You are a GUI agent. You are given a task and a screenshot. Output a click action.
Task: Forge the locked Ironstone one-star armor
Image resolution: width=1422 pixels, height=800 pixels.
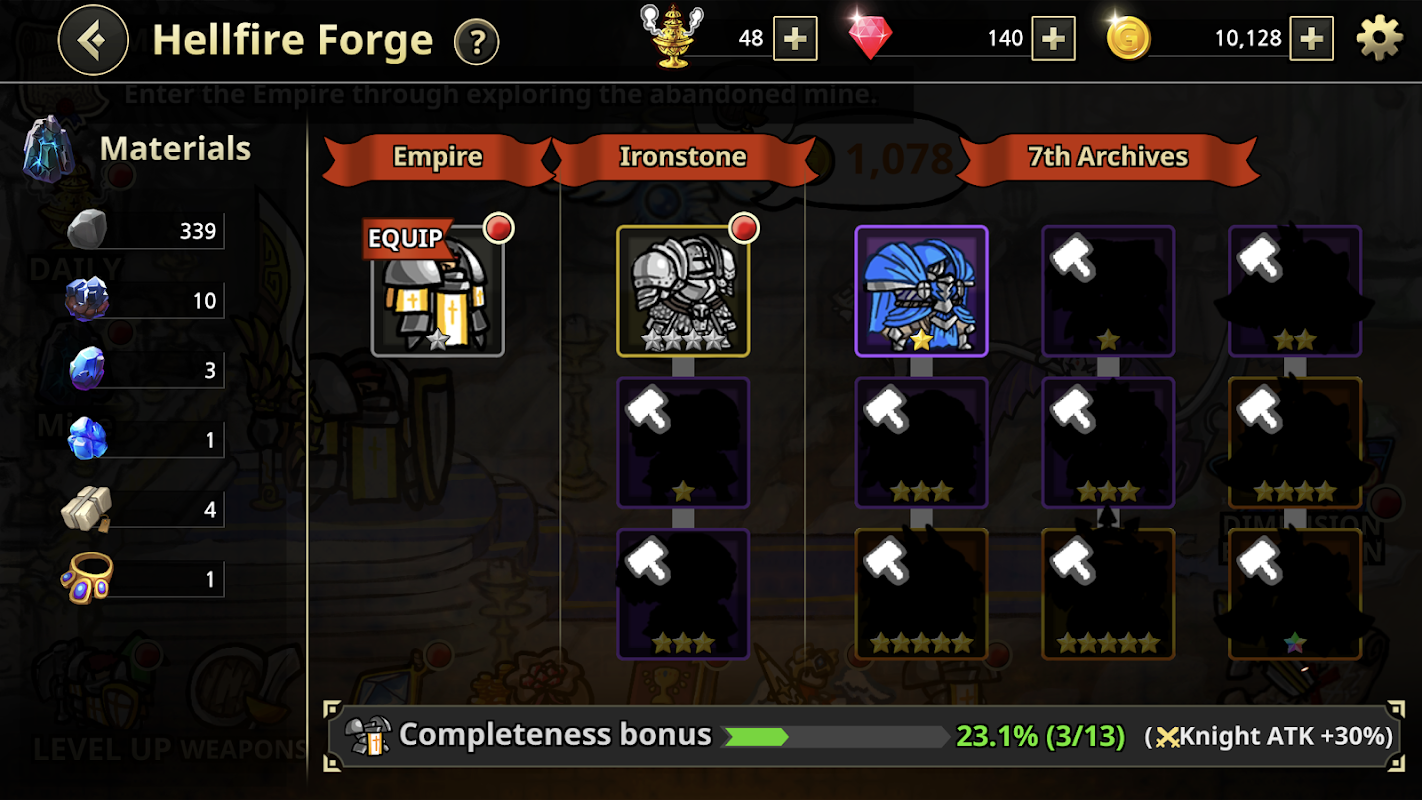[683, 443]
